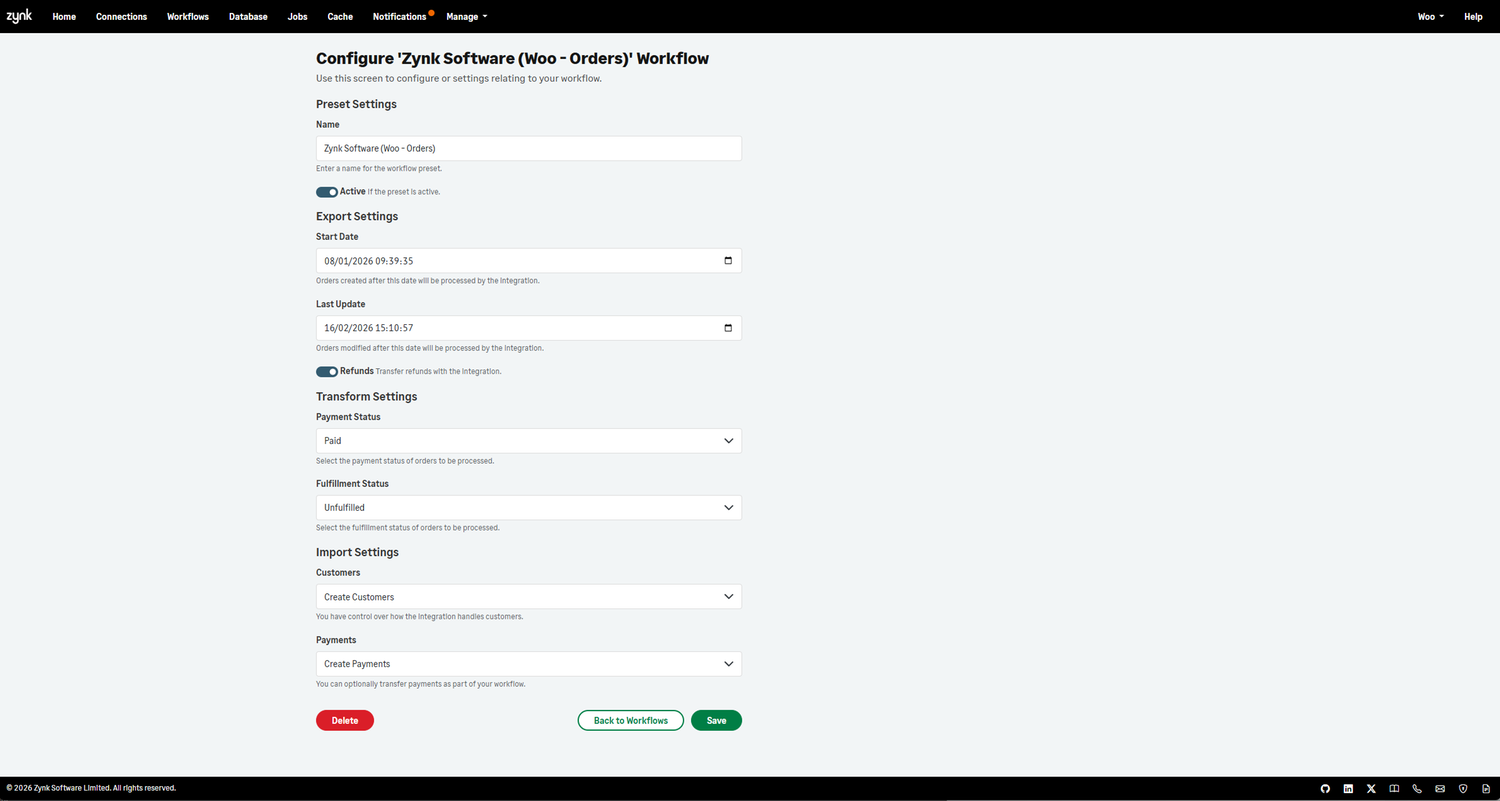The image size is (1500, 801).
Task: Click the Zynk logo in the navigation bar
Action: [x=19, y=16]
